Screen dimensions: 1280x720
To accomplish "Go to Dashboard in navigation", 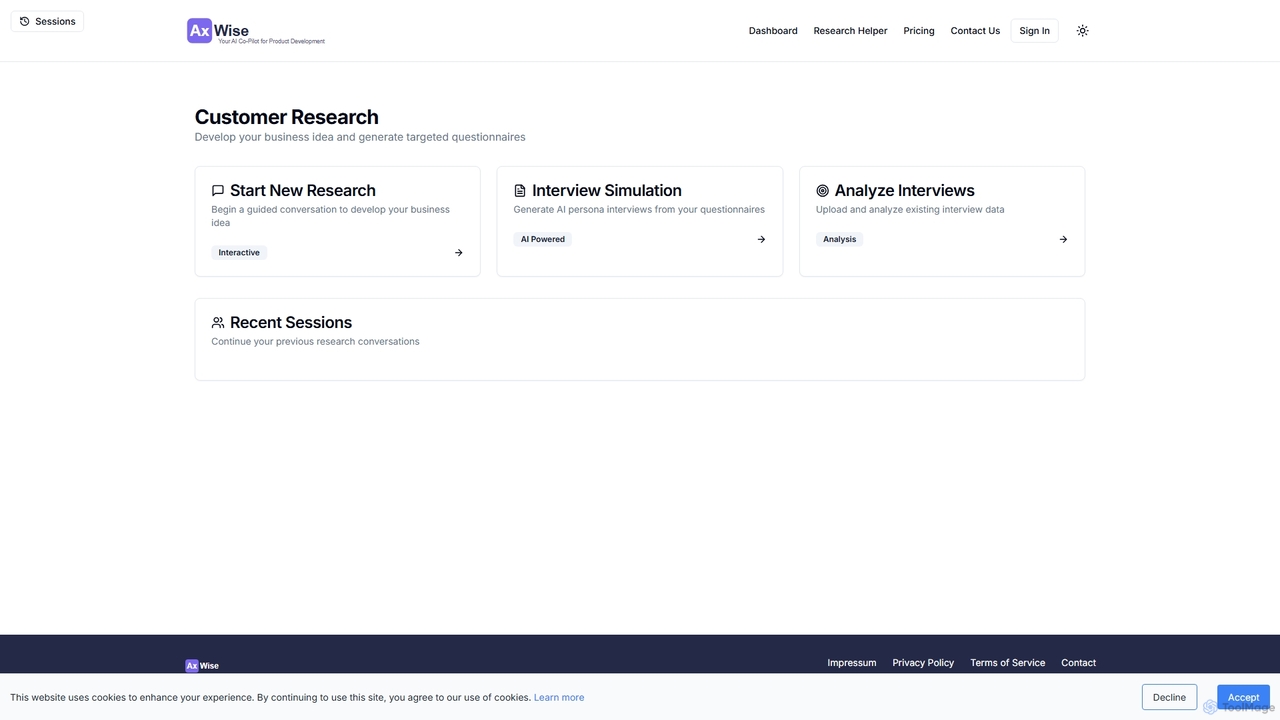I will [773, 31].
